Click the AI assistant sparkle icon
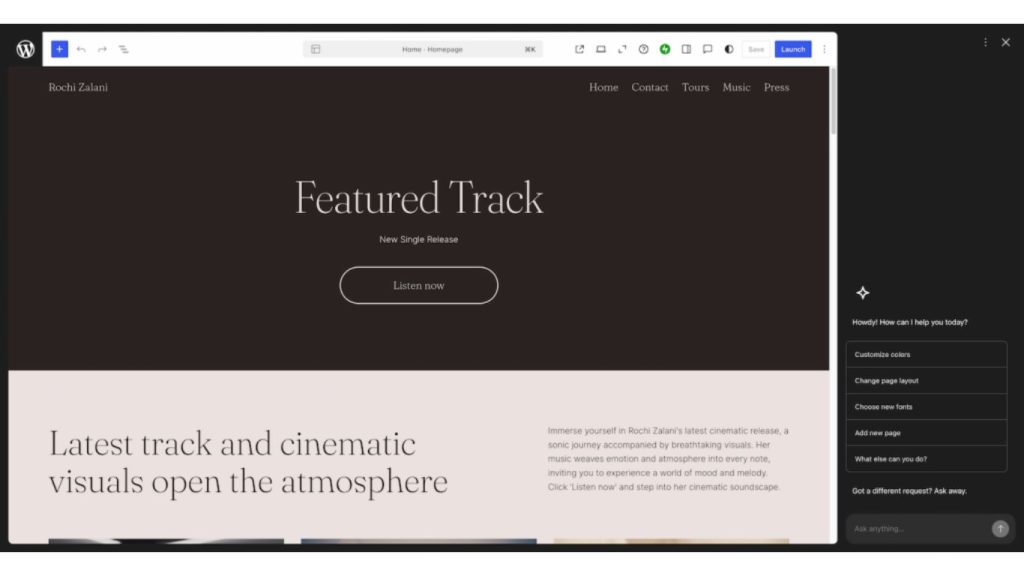1024x576 pixels. coord(862,293)
